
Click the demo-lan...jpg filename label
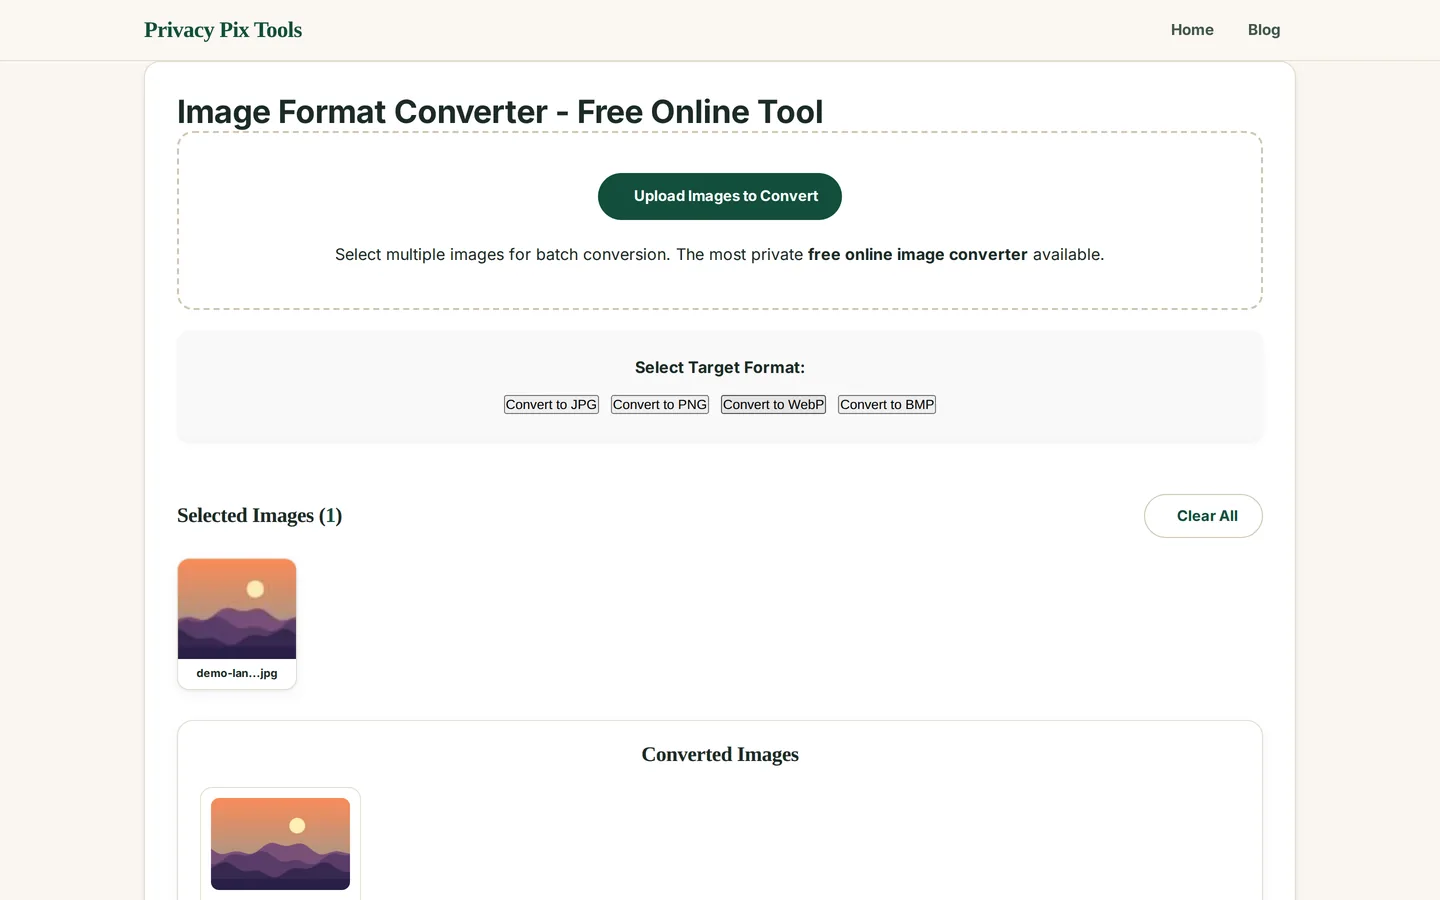(x=237, y=673)
